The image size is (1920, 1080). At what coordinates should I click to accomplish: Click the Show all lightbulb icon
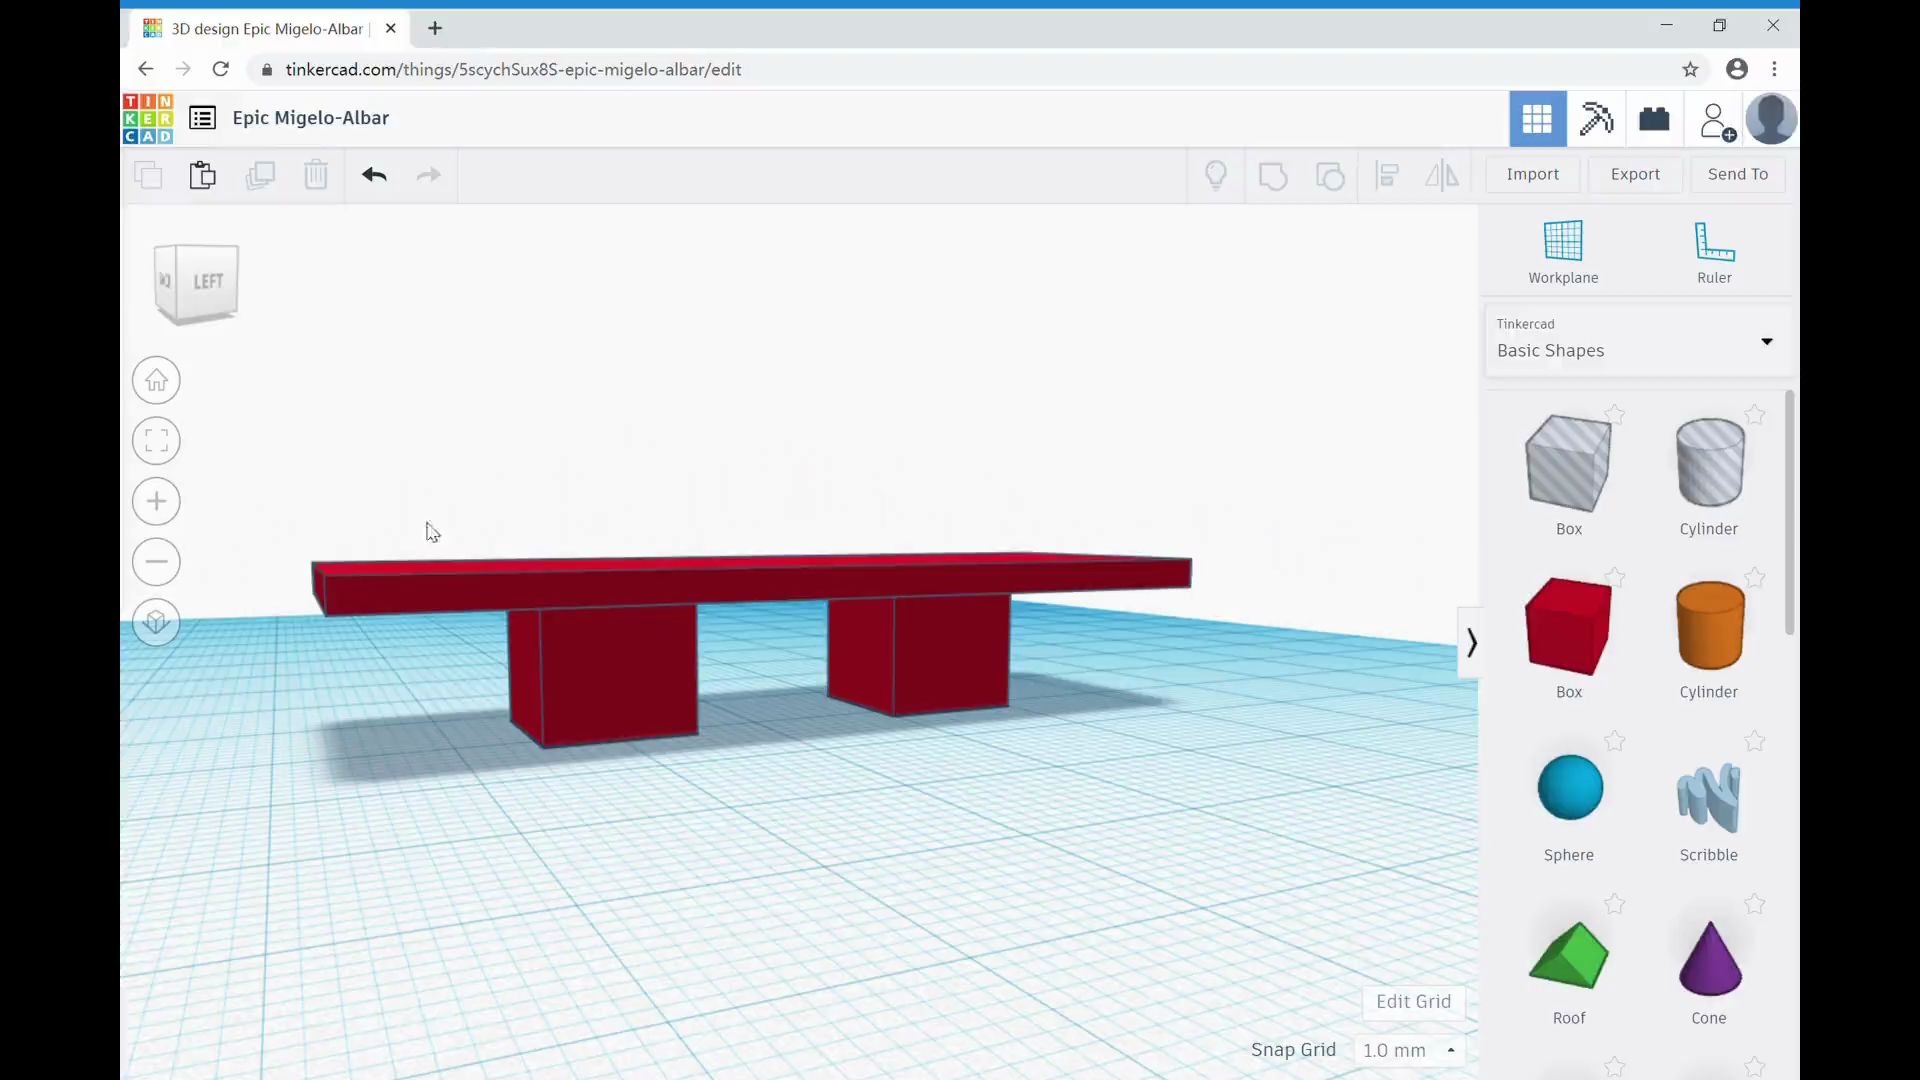pyautogui.click(x=1216, y=175)
